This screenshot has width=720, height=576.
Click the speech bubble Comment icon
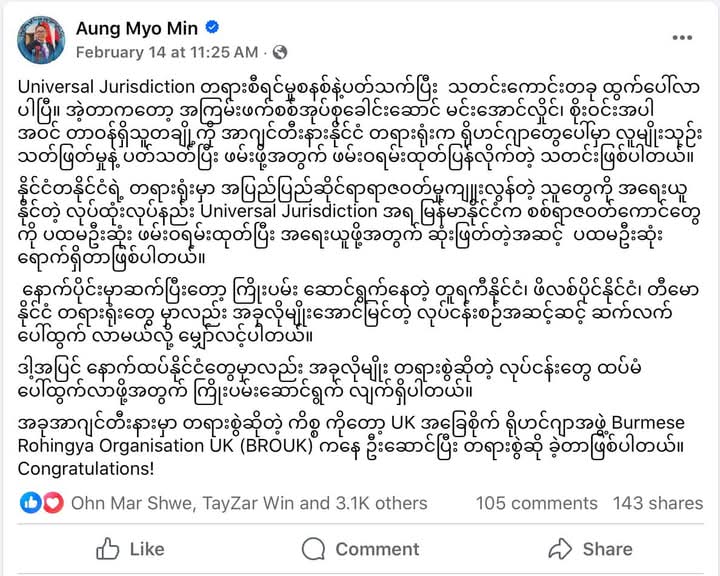click(314, 548)
